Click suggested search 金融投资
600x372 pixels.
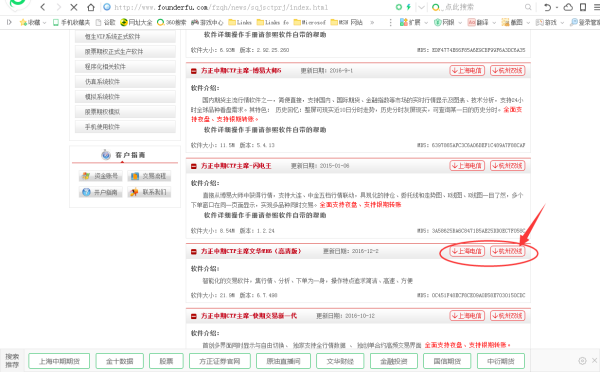[394, 361]
